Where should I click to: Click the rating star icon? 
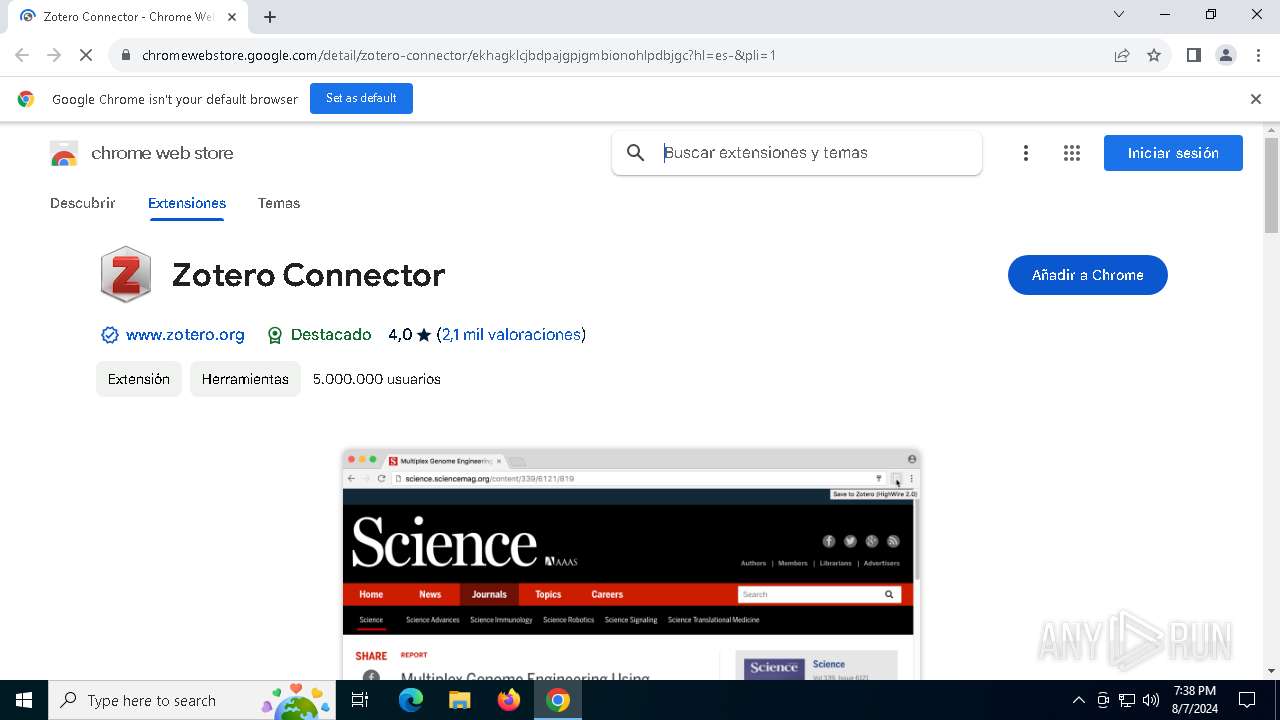tap(424, 335)
